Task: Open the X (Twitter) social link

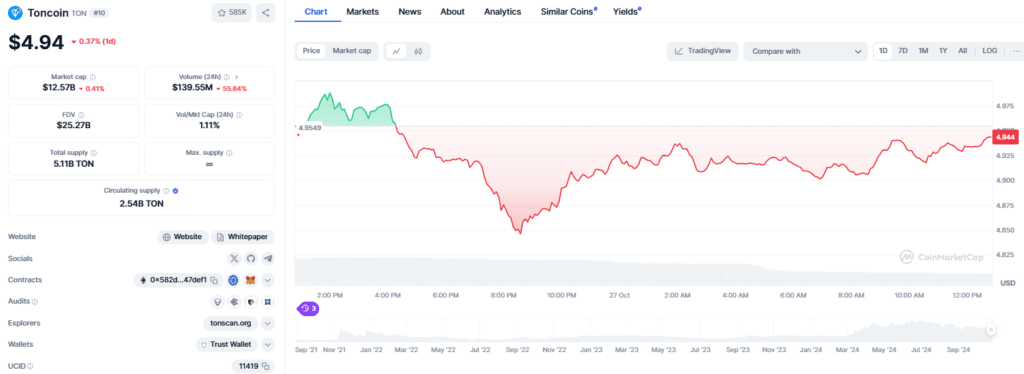Action: click(234, 258)
